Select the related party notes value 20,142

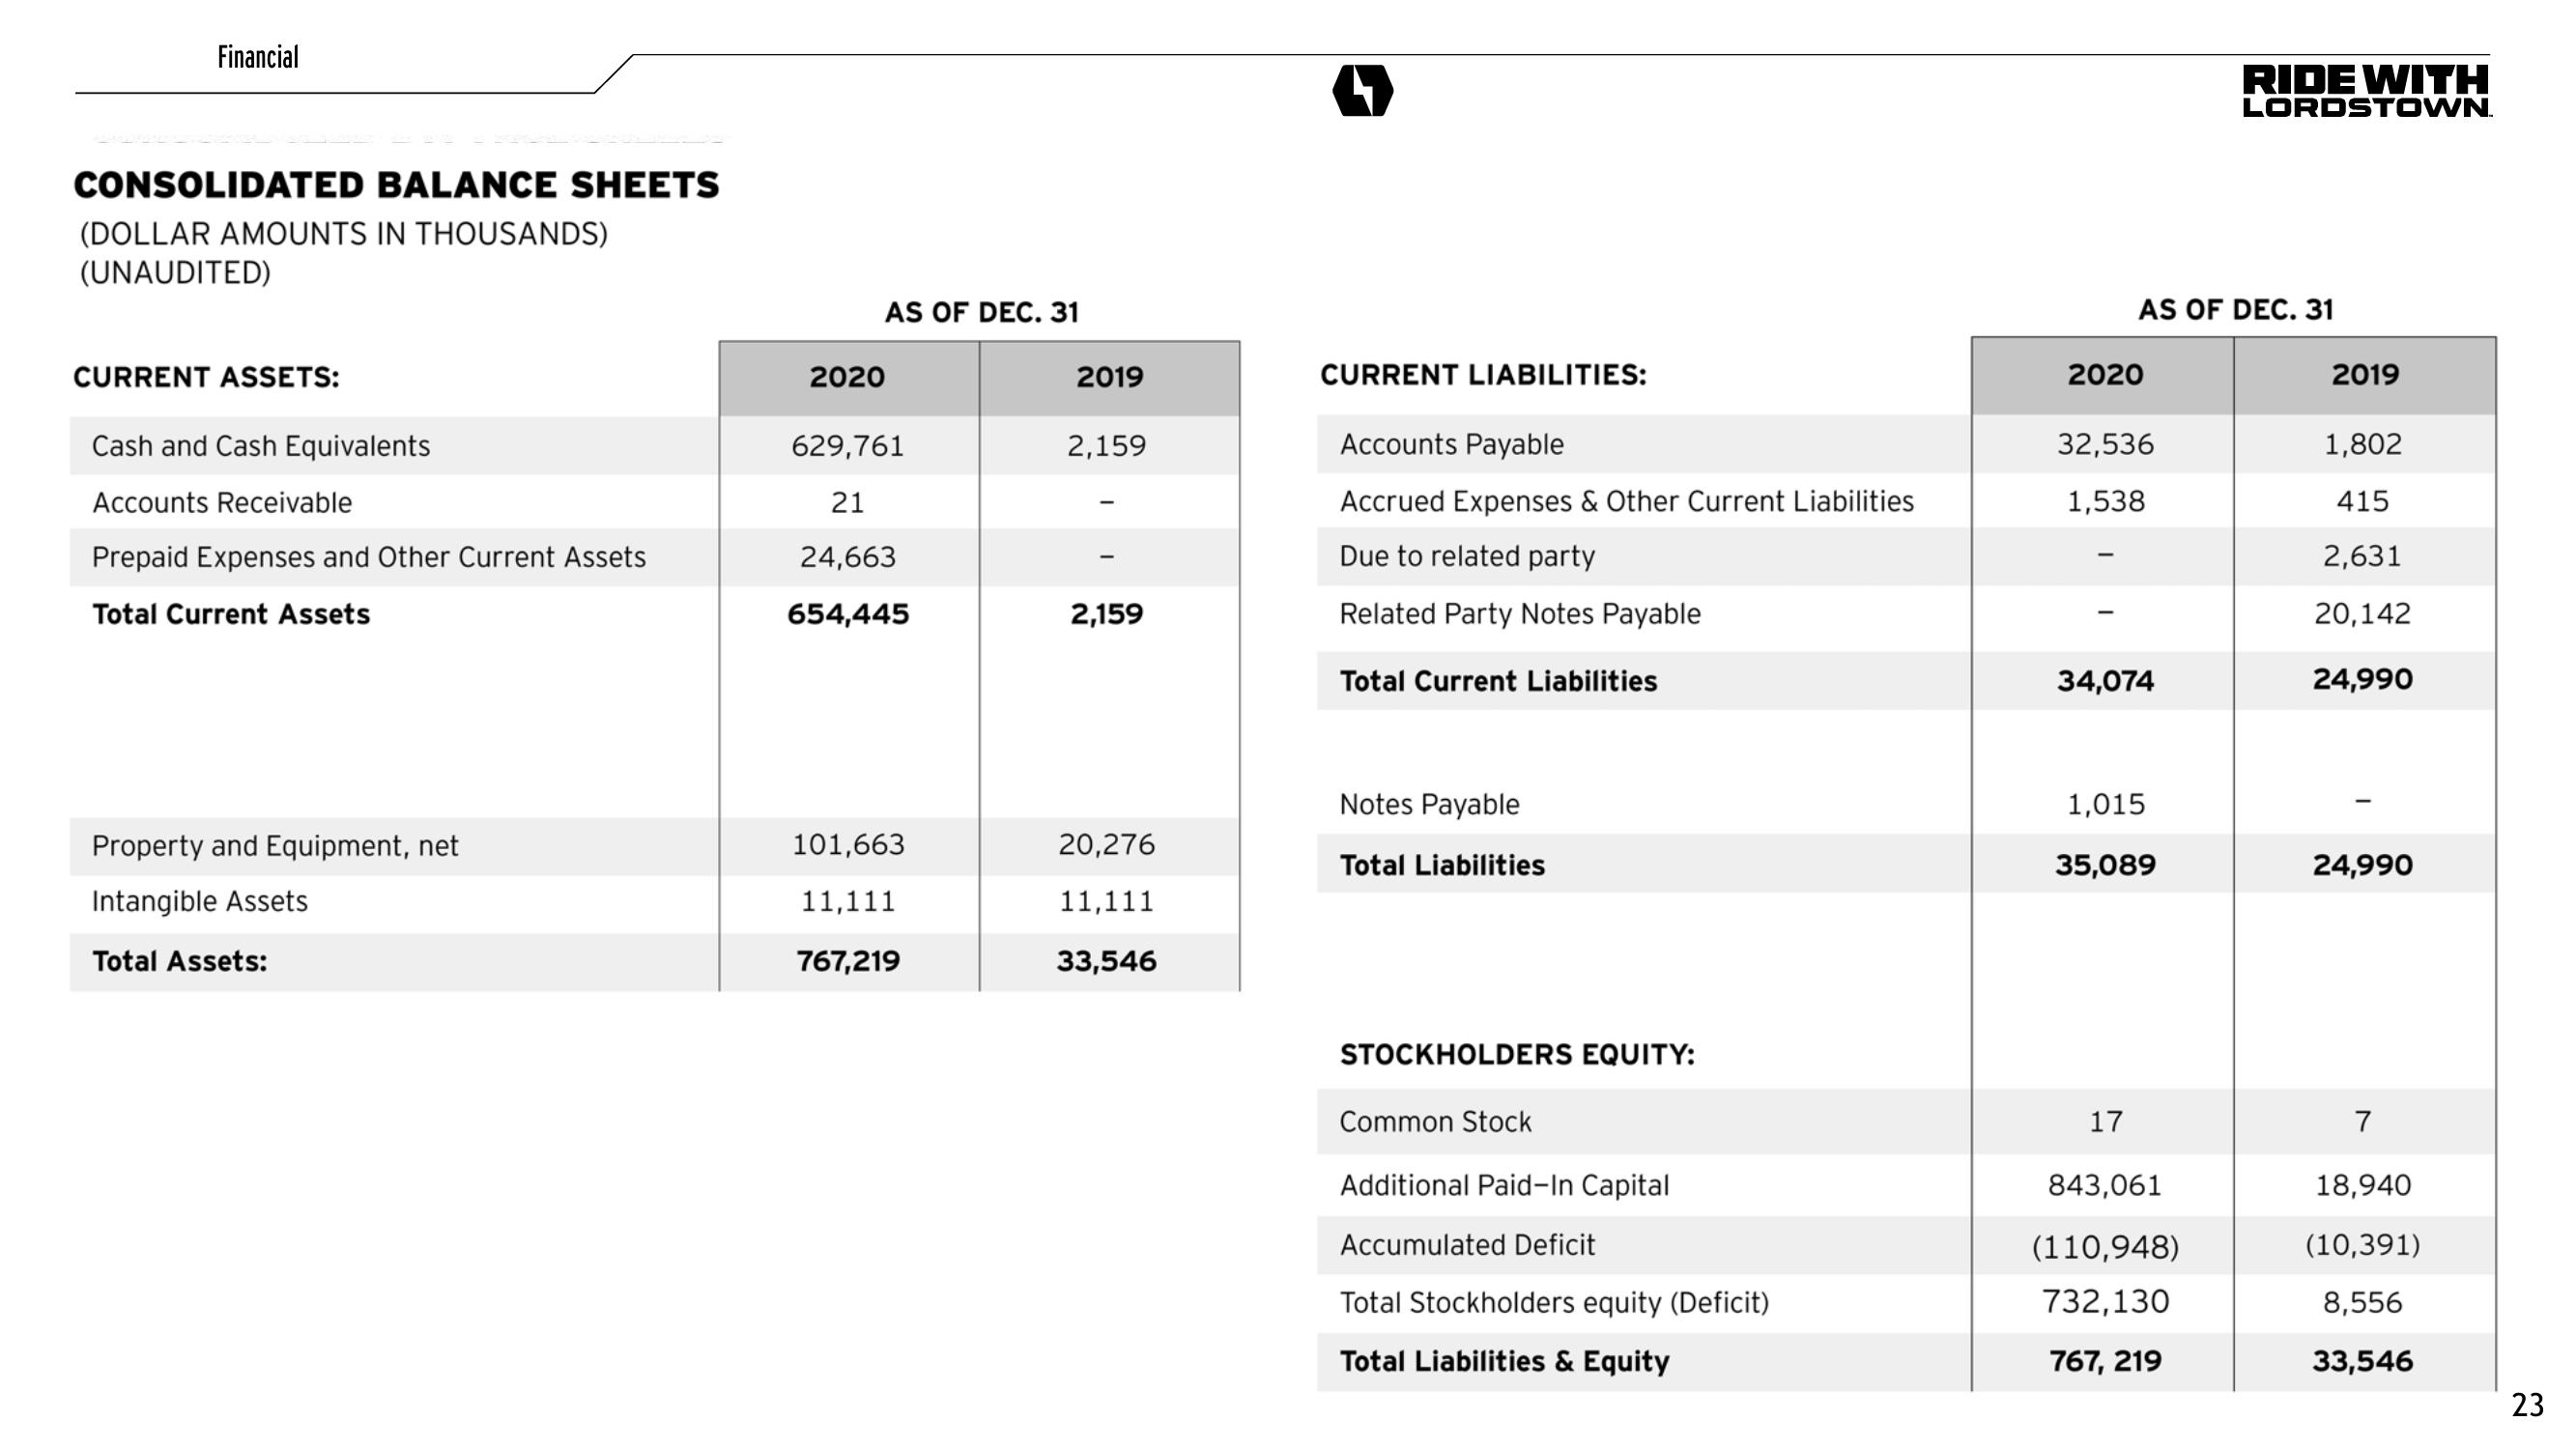(2362, 614)
